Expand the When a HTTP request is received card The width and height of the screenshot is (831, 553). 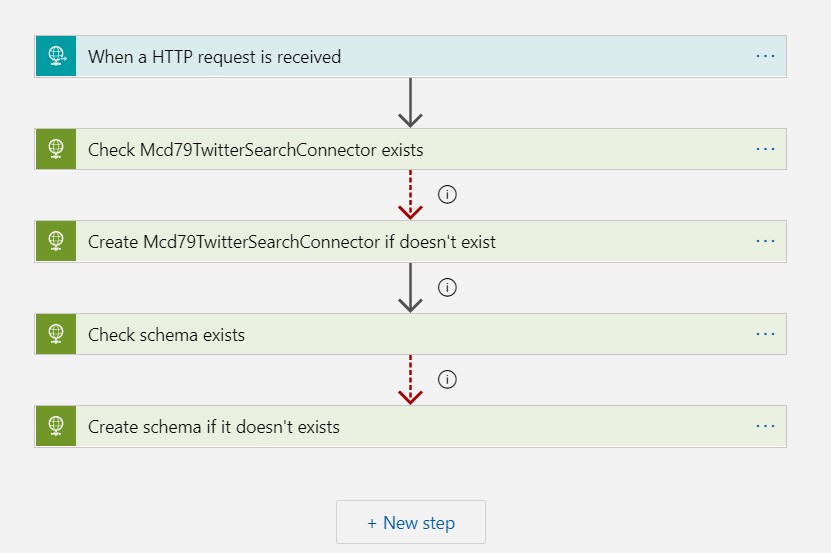click(x=400, y=57)
